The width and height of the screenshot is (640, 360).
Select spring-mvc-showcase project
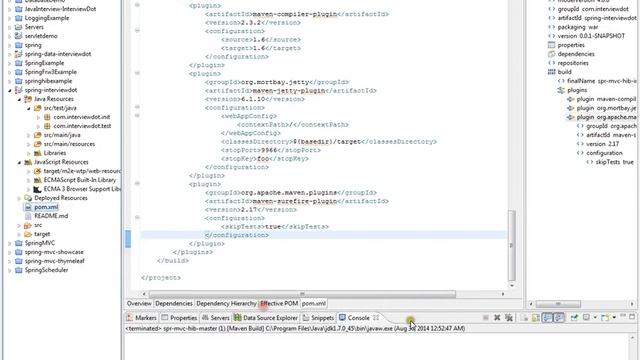(x=54, y=252)
